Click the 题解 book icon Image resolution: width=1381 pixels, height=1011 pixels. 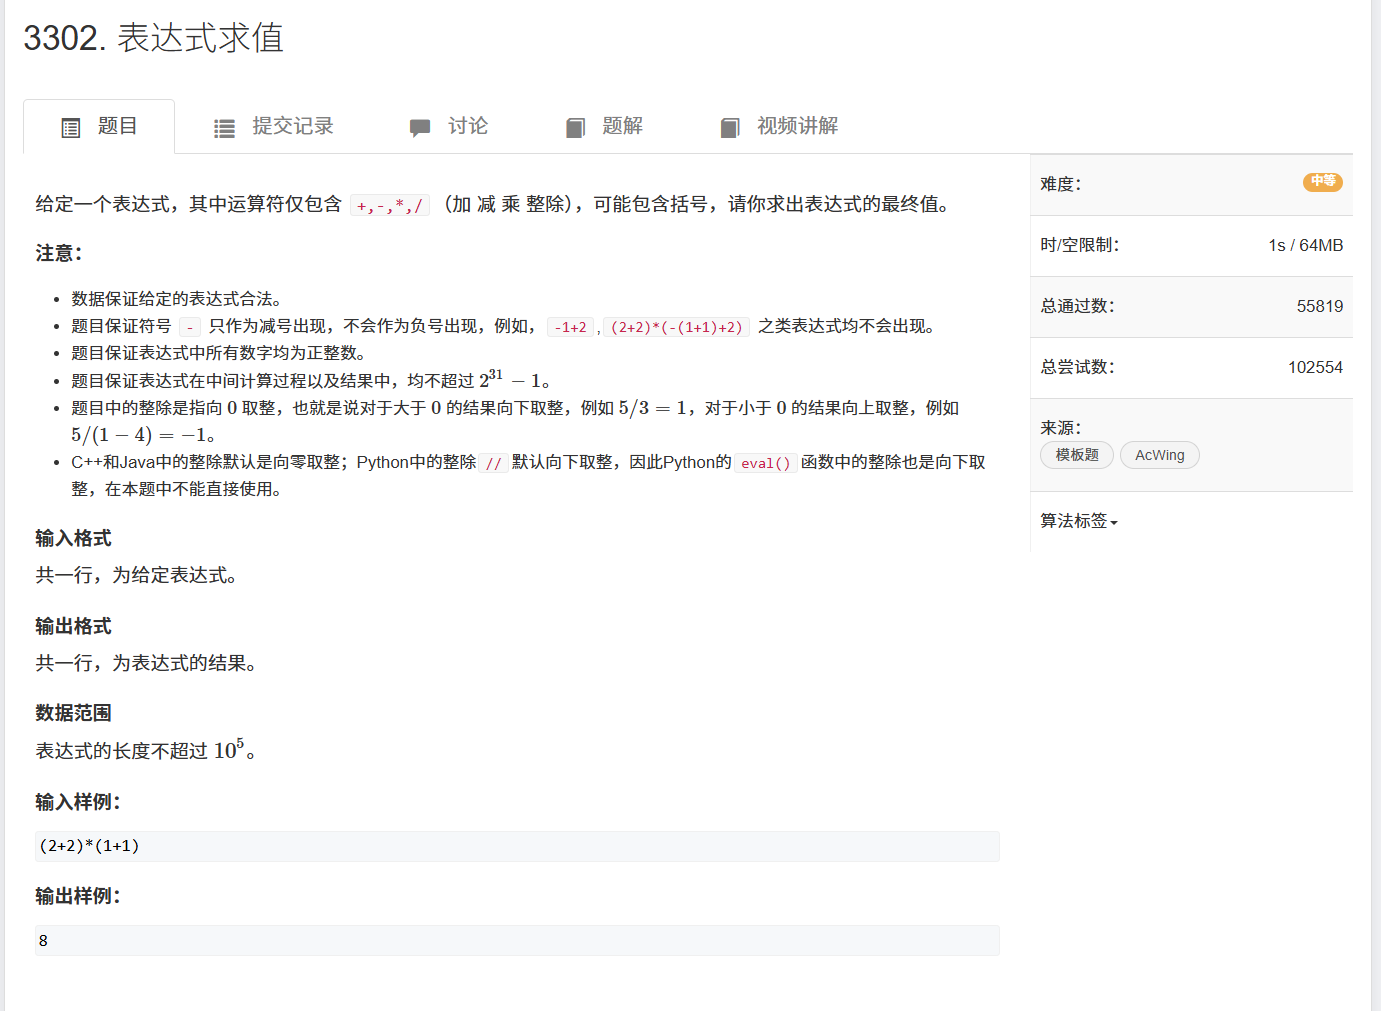pos(575,128)
